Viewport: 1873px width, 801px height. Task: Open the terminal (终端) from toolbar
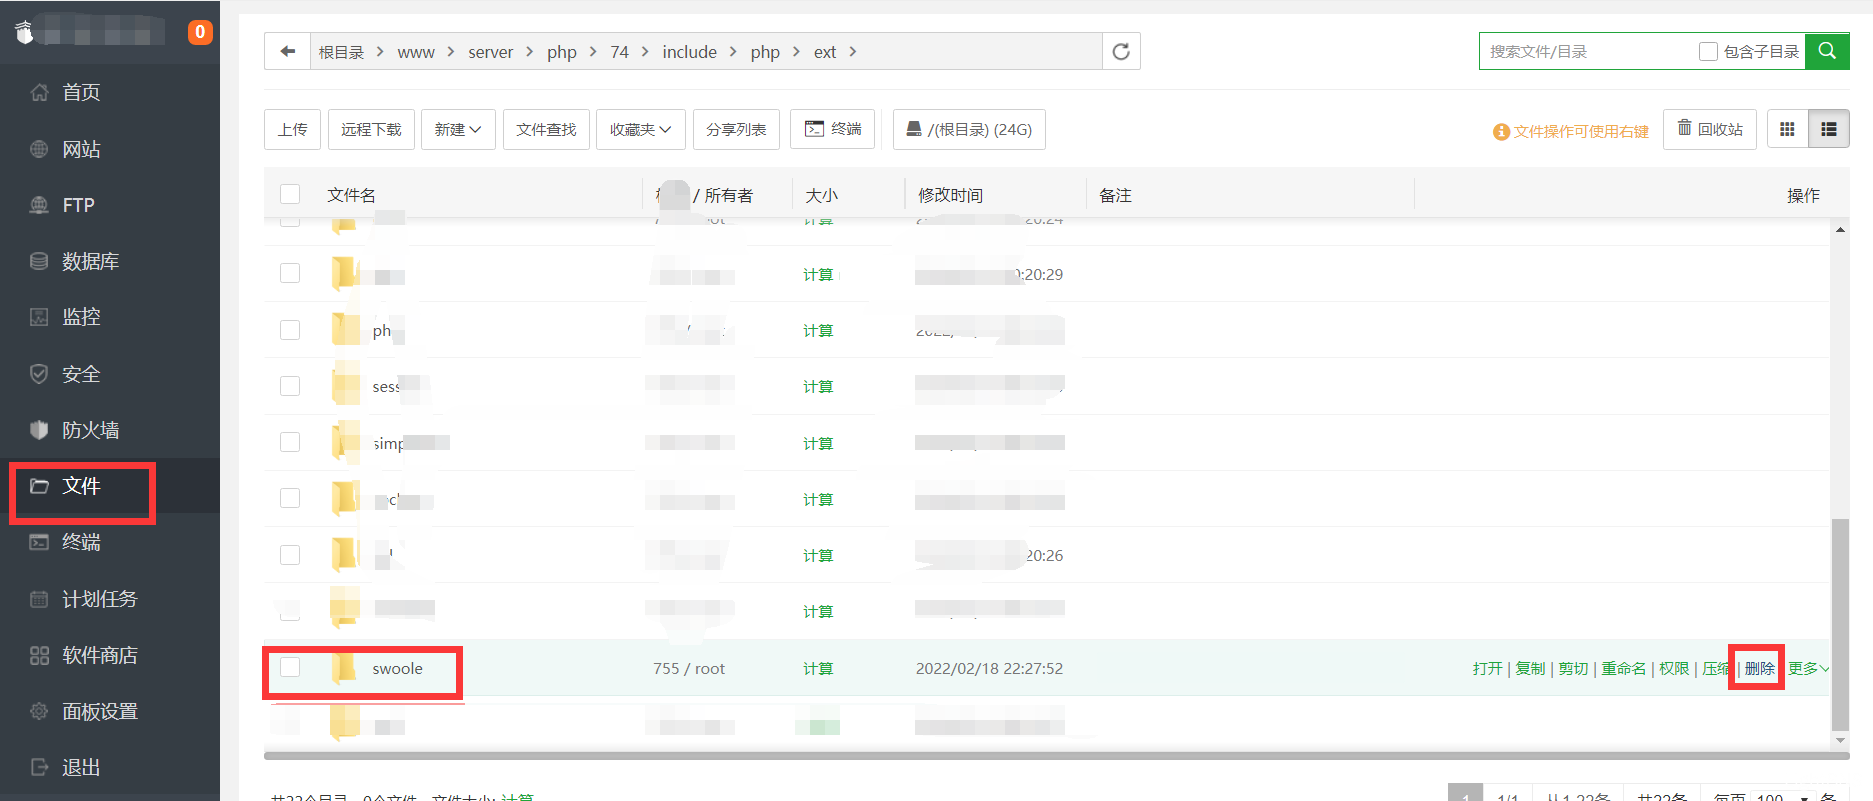833,129
